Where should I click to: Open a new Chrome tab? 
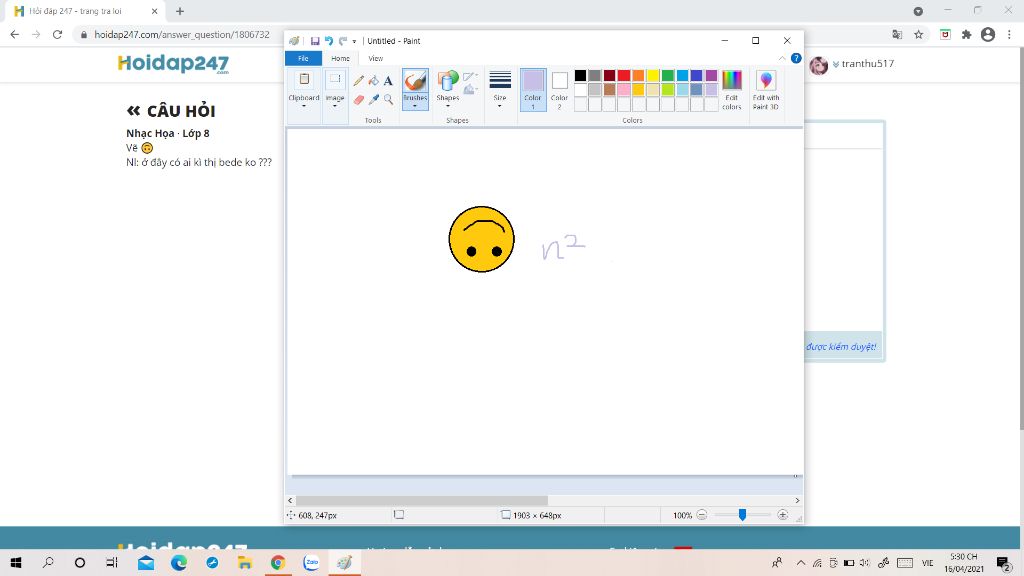tap(180, 11)
